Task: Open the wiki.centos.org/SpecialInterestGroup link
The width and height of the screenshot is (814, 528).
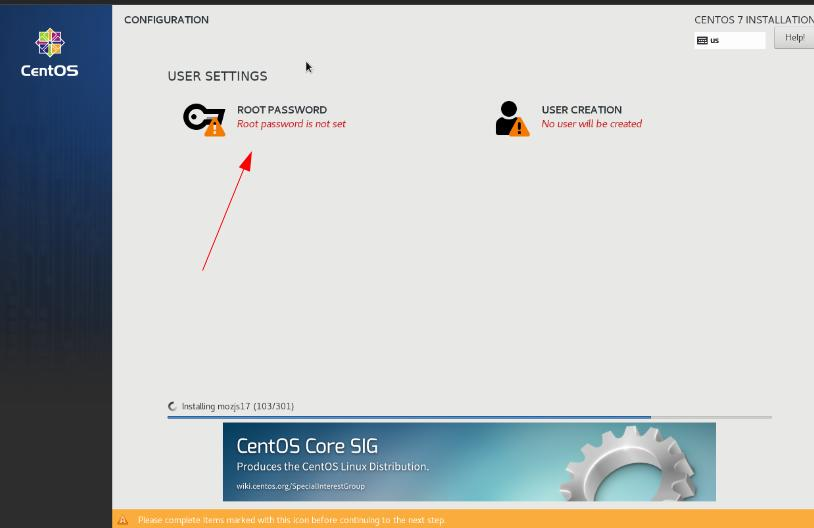Action: pos(300,486)
